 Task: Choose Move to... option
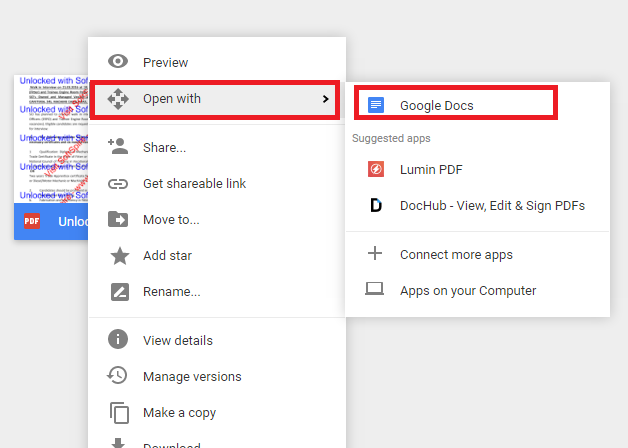(217, 219)
